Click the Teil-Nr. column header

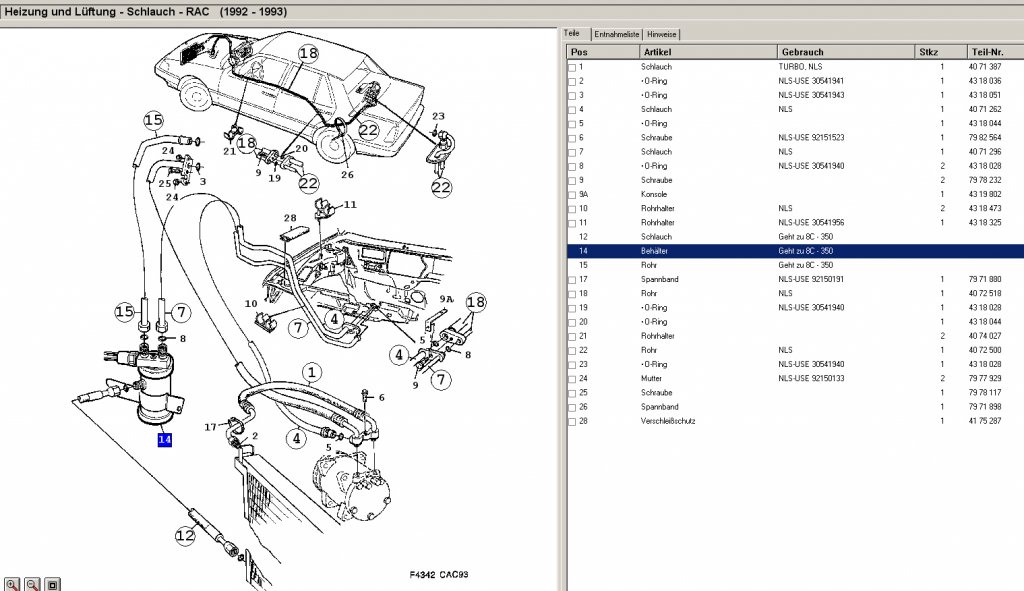[995, 52]
